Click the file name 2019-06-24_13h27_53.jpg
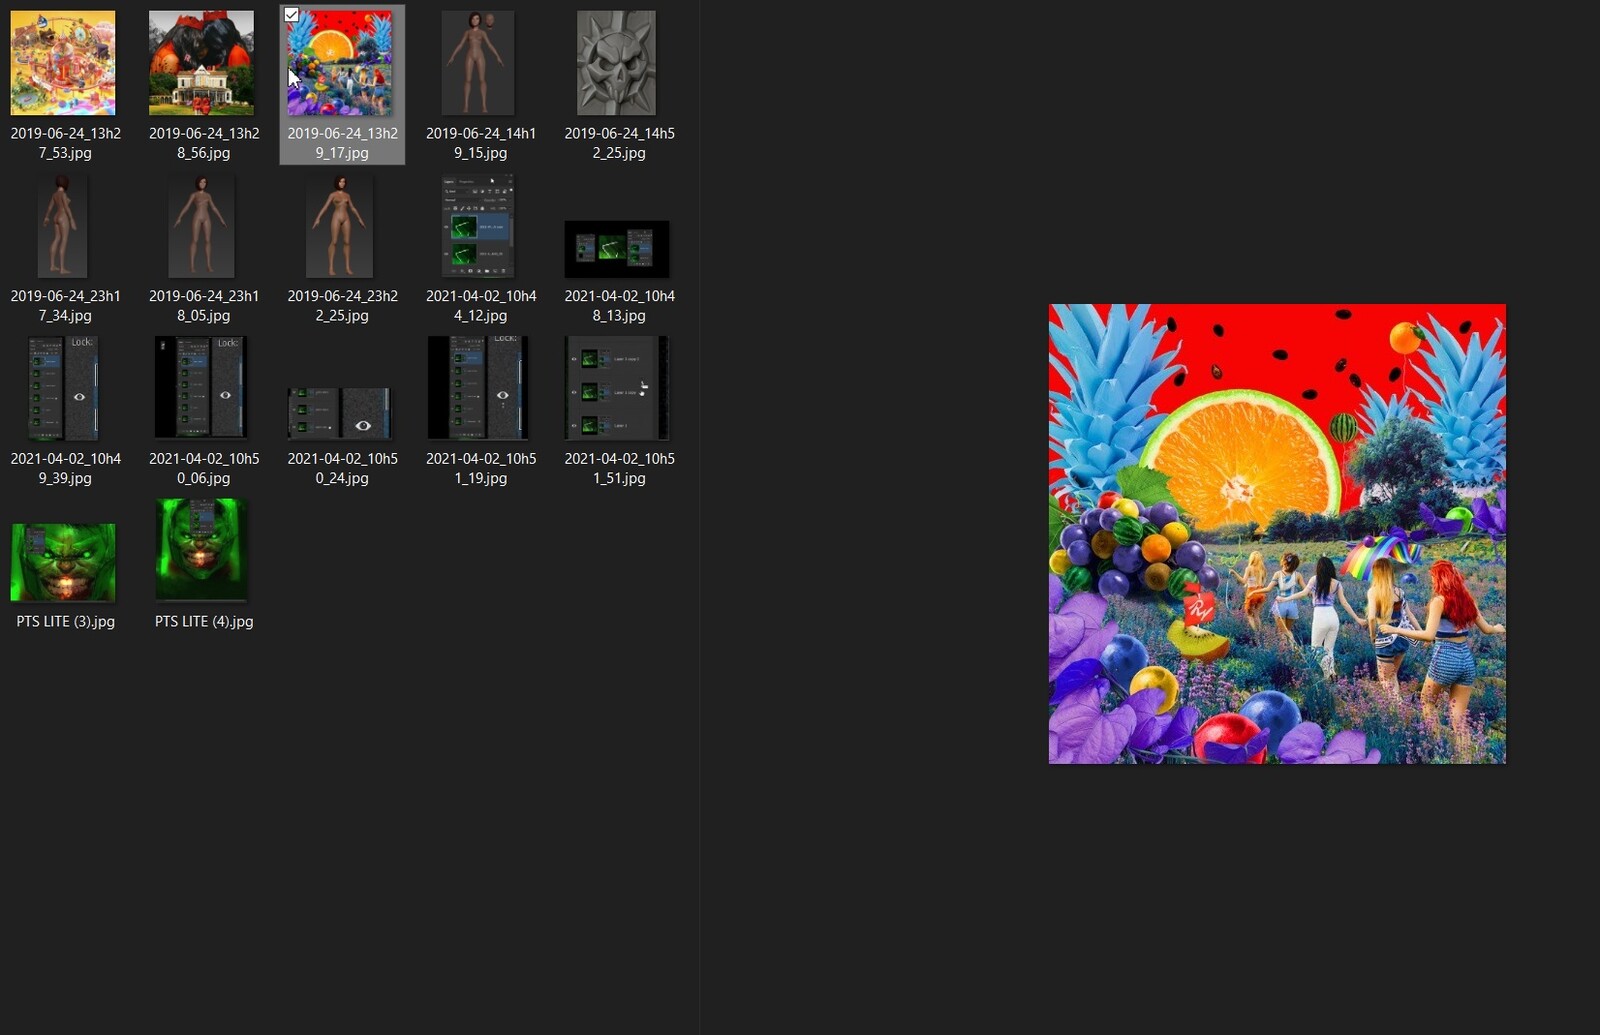 point(66,143)
